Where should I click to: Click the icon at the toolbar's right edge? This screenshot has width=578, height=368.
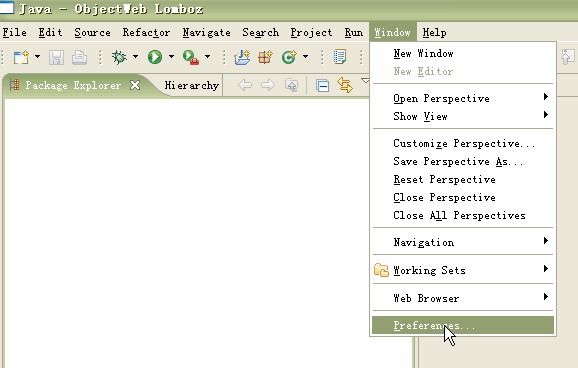click(x=568, y=57)
